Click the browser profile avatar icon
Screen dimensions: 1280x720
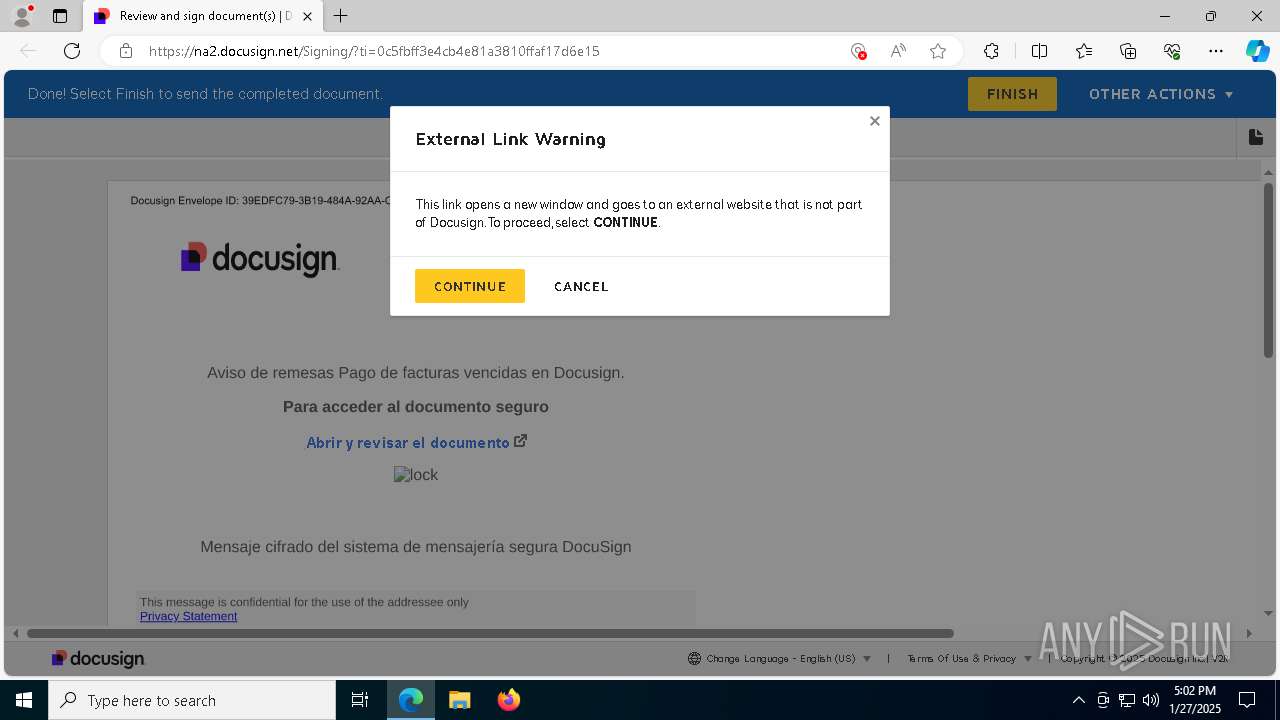pyautogui.click(x=22, y=16)
